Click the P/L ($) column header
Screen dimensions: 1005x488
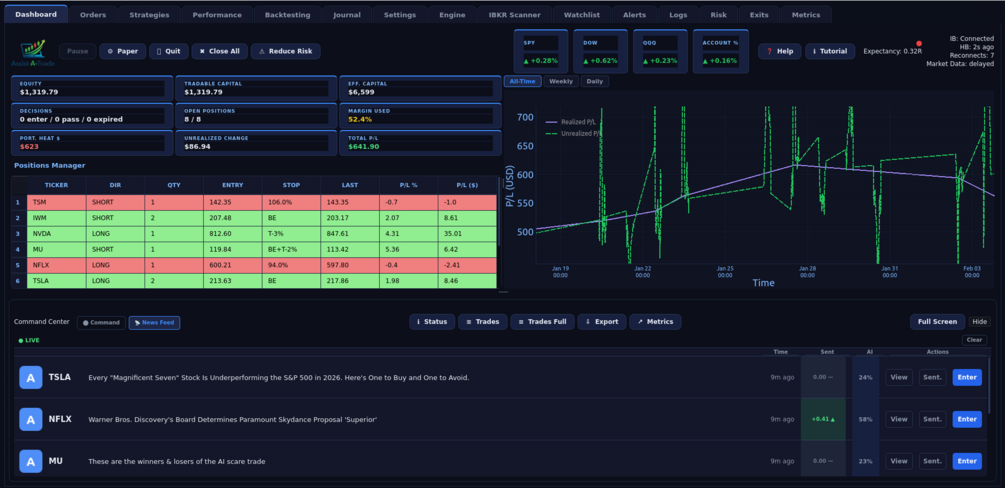click(x=467, y=185)
